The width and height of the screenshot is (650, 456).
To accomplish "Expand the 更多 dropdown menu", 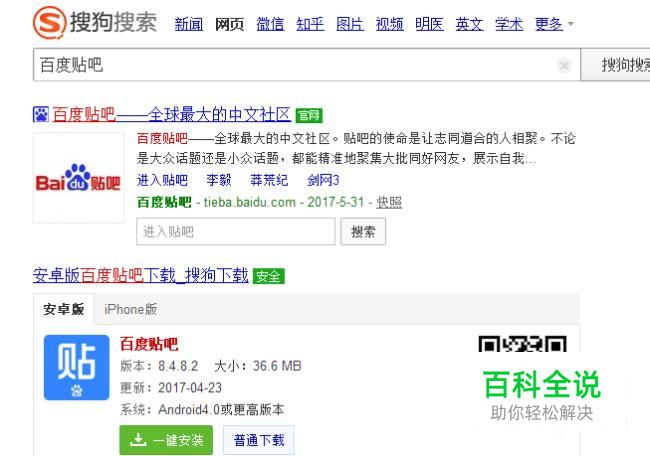I will [554, 24].
